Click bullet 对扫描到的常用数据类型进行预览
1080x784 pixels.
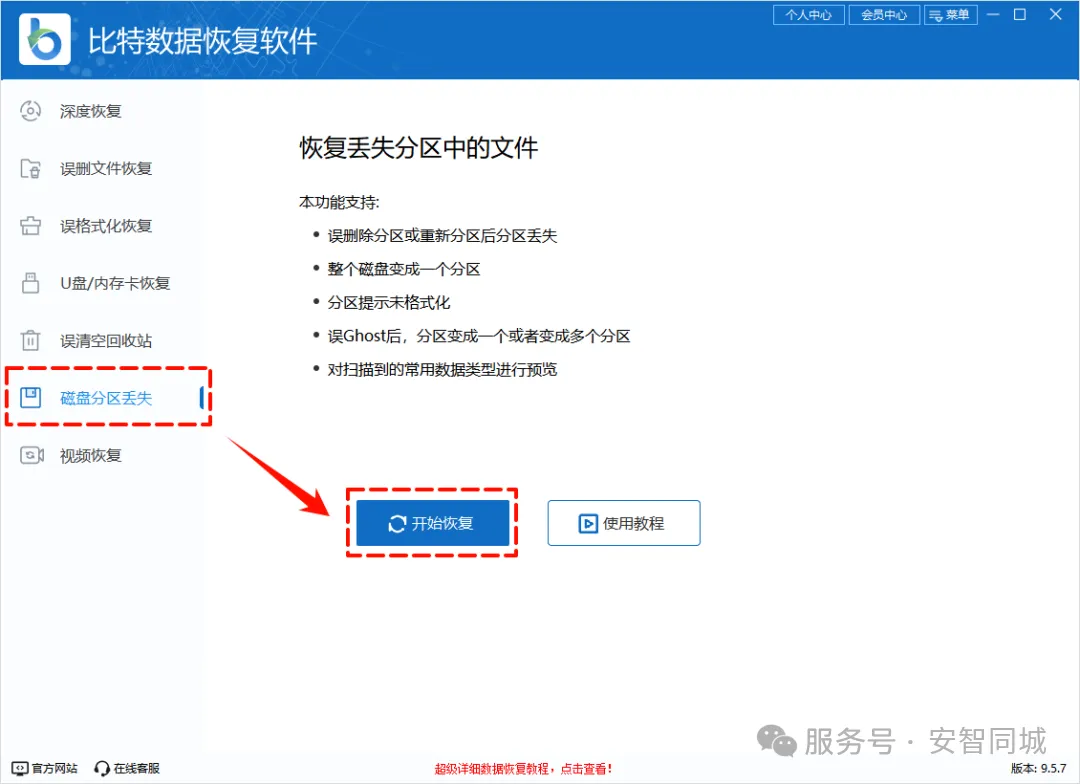pos(442,369)
